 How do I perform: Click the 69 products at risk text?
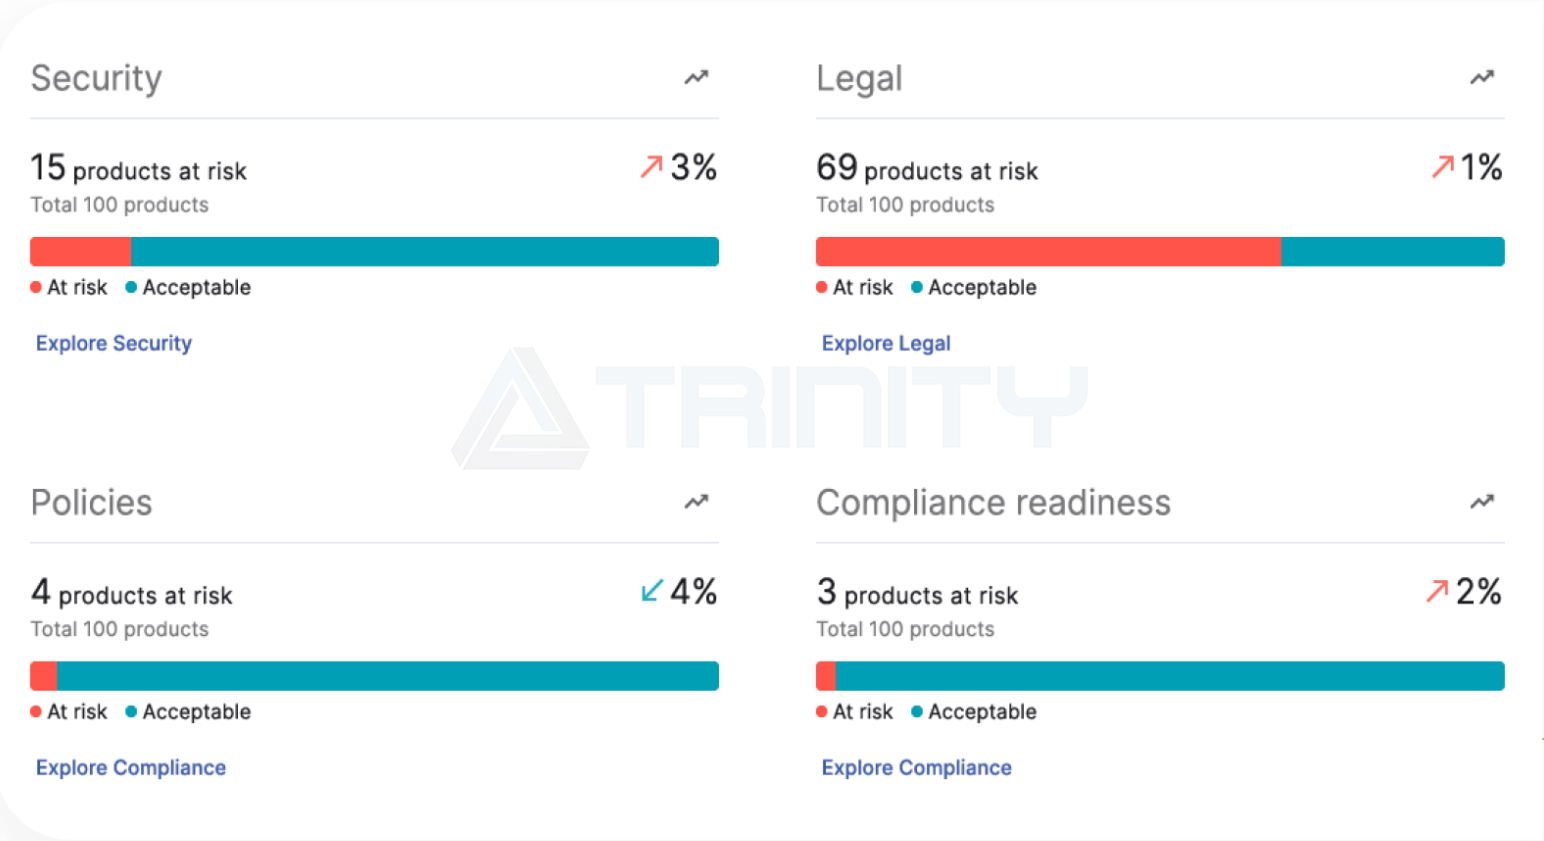(x=927, y=168)
